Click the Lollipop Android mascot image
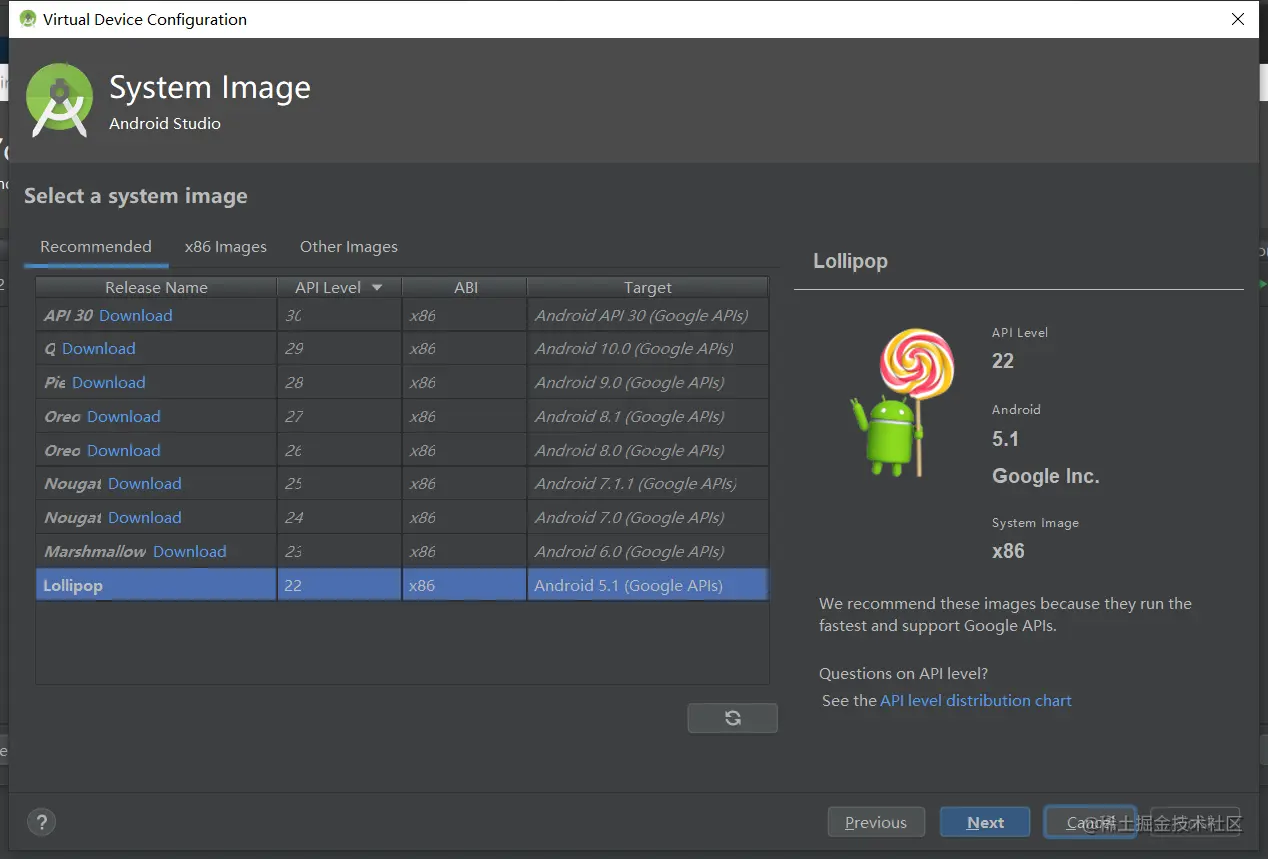The width and height of the screenshot is (1268, 859). pos(900,402)
